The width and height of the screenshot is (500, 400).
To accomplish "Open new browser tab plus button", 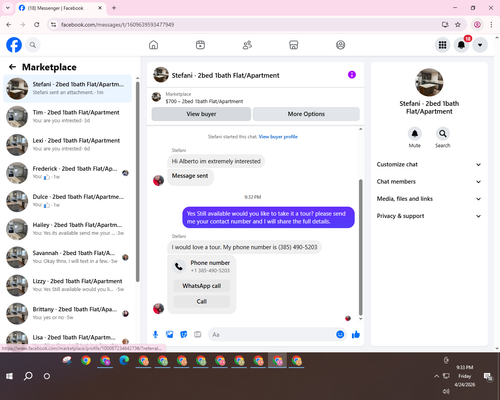I will [x=114, y=8].
